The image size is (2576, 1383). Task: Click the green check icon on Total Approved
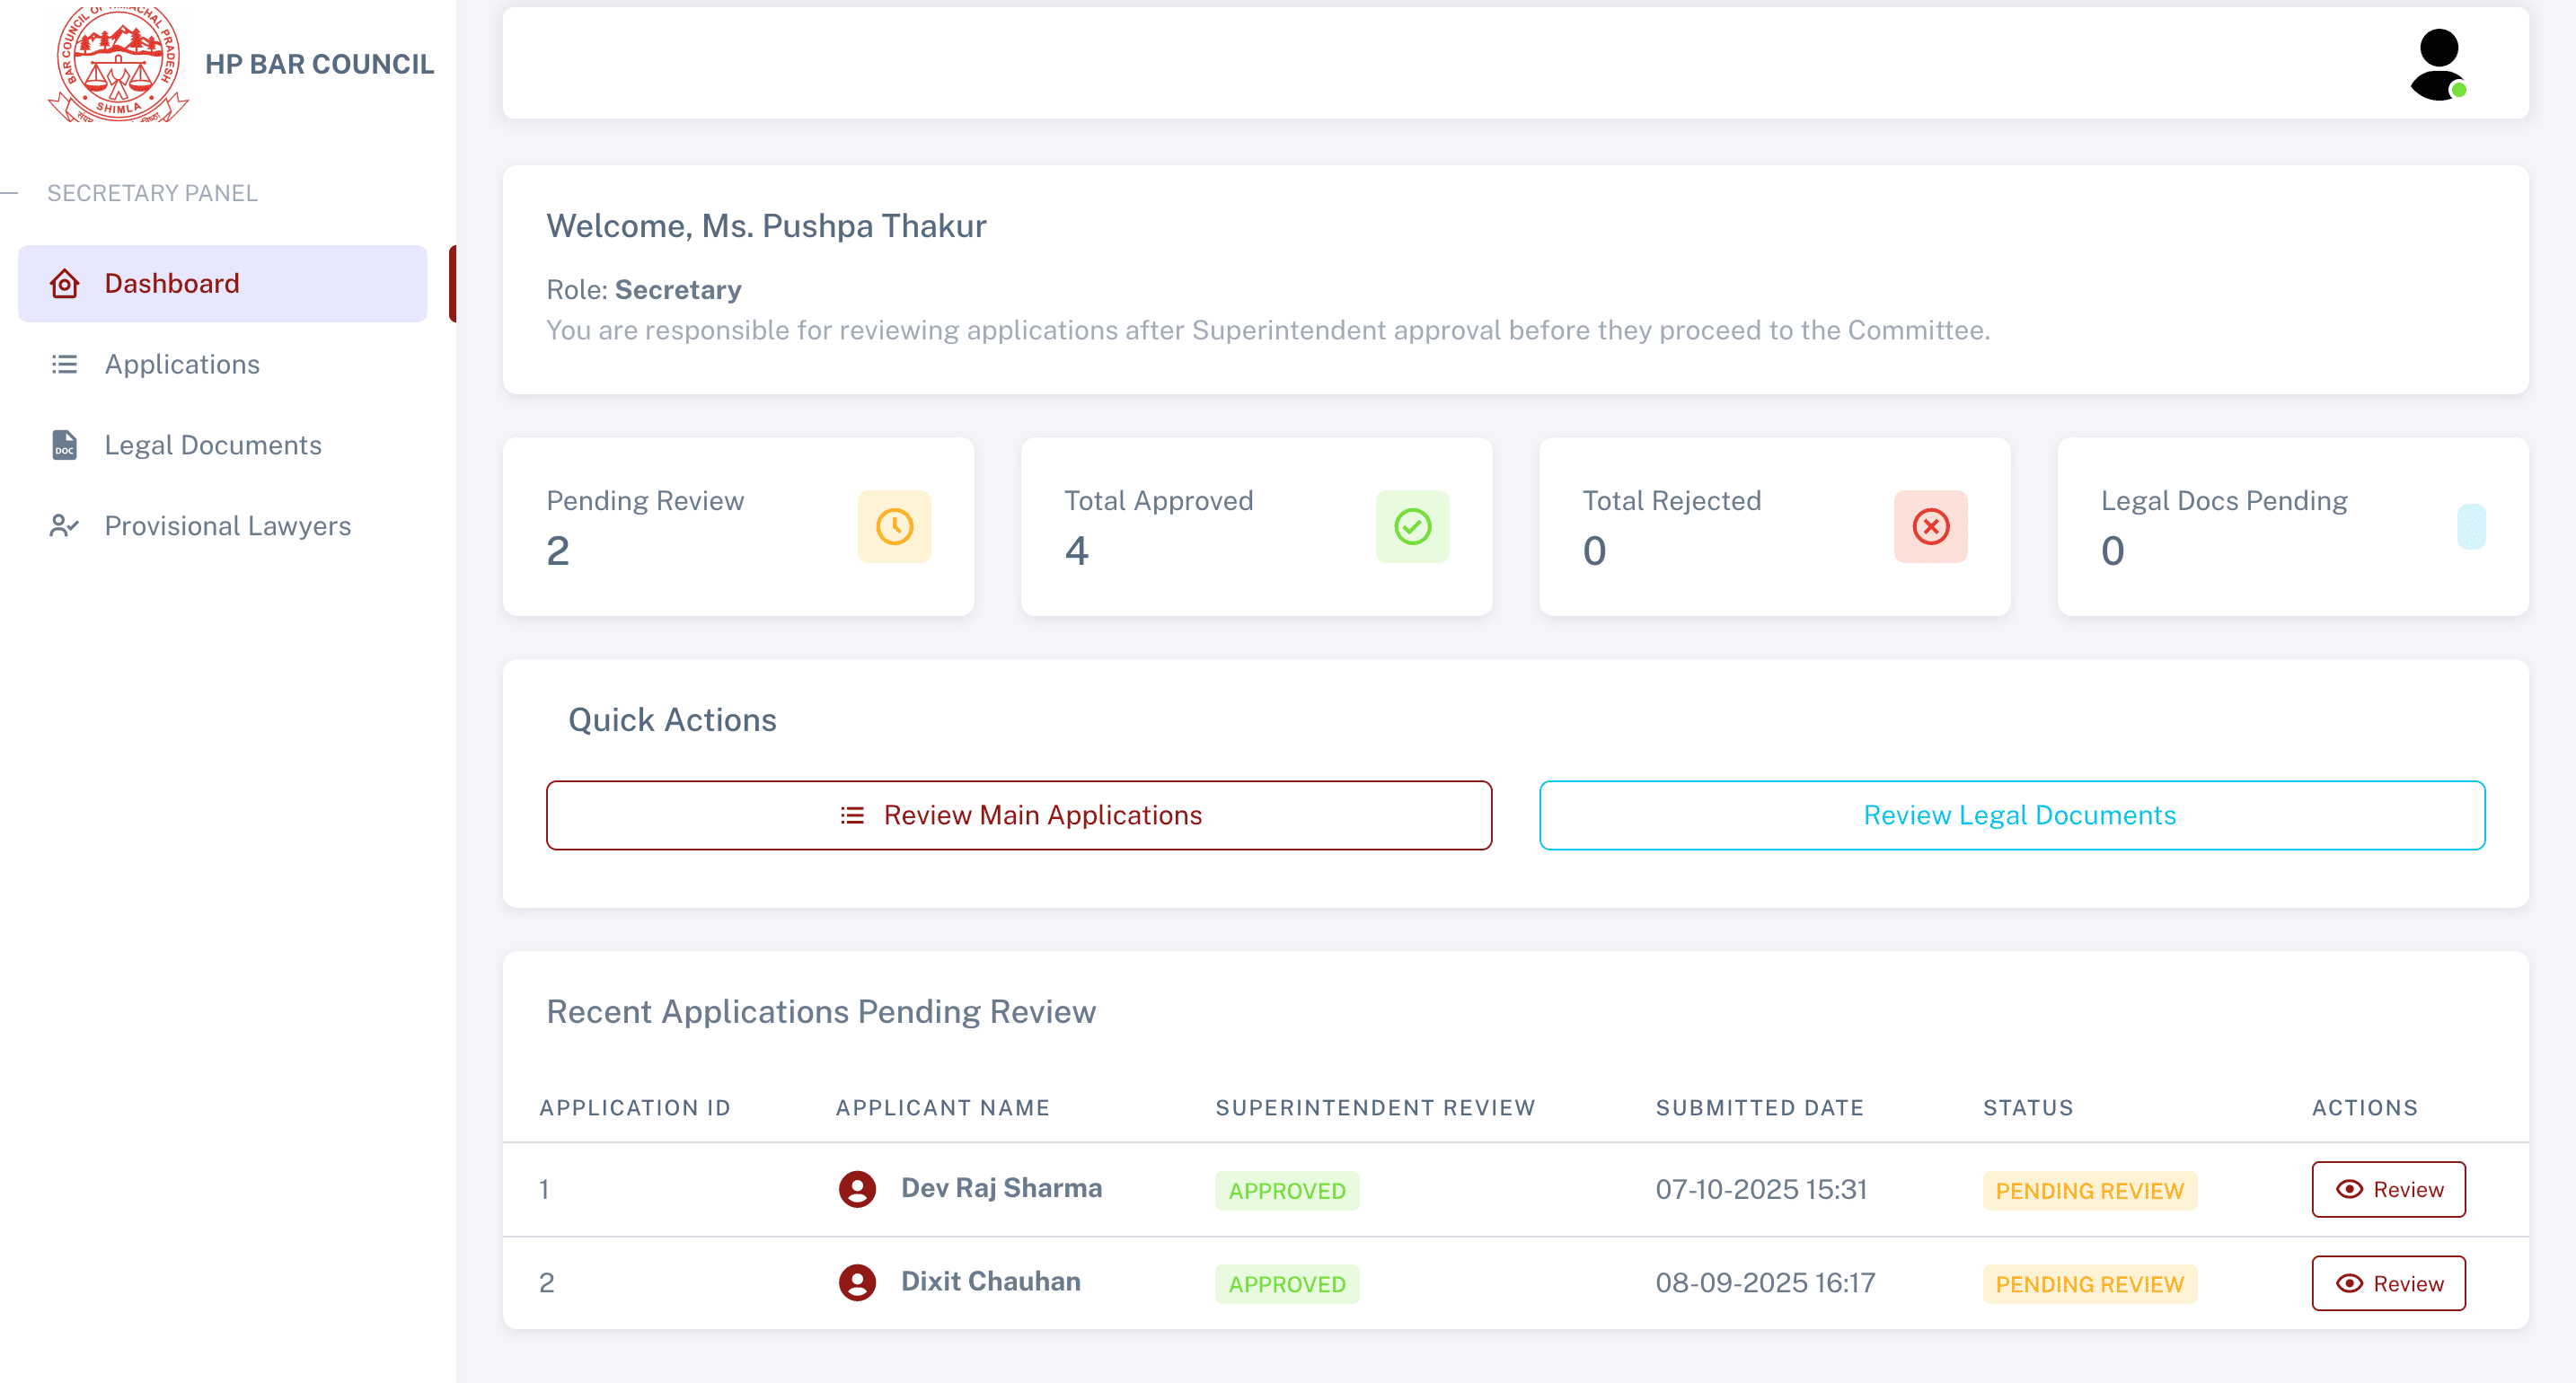point(1412,526)
